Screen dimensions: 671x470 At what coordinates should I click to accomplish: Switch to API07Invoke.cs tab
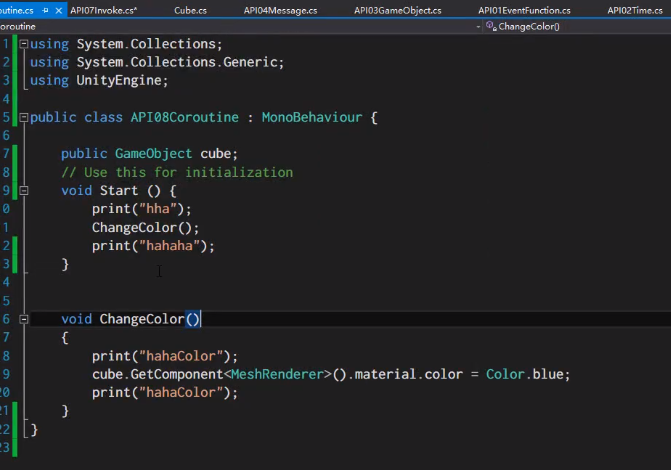104,11
